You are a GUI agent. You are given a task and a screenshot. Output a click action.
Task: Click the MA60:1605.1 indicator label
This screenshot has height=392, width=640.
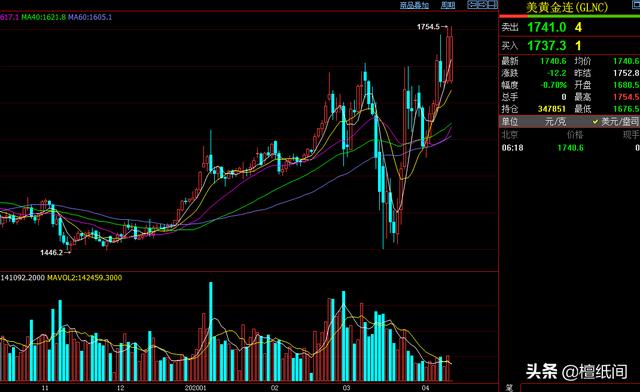[x=90, y=17]
